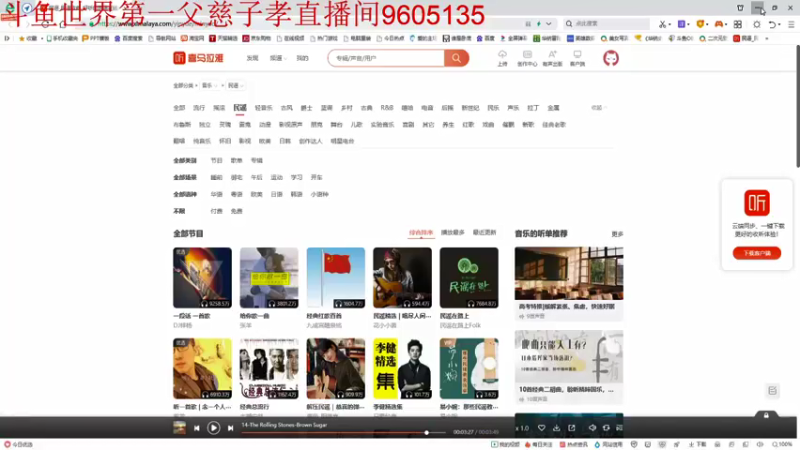
Task: Click the browser game controller icon
Action: (718, 24)
